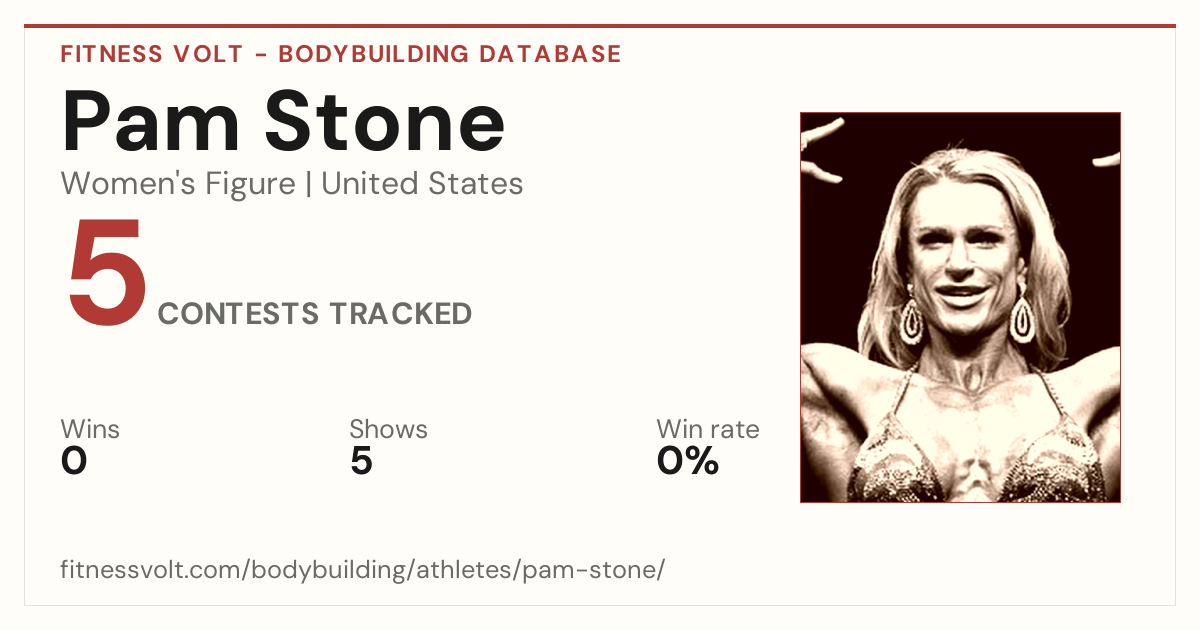Viewport: 1200px width, 630px height.
Task: Select the United States country text
Action: point(422,184)
